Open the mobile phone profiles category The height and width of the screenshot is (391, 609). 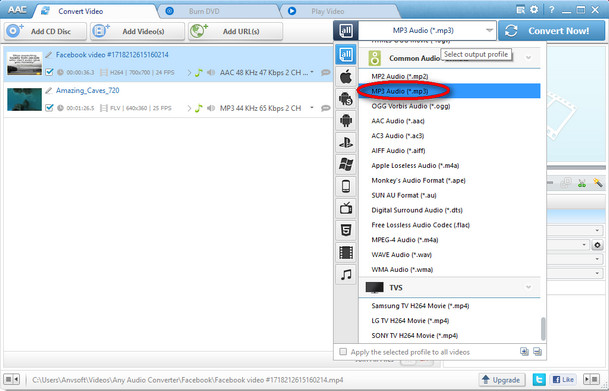point(346,187)
